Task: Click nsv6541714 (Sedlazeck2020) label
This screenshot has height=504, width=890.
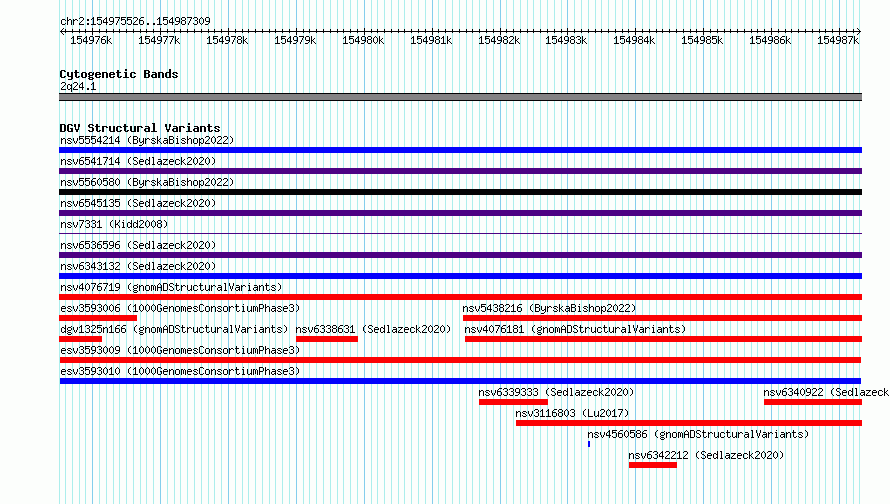Action: [138, 161]
